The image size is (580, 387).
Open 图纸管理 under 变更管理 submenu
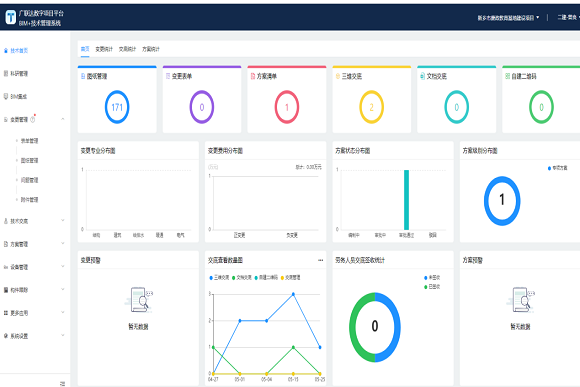click(29, 161)
